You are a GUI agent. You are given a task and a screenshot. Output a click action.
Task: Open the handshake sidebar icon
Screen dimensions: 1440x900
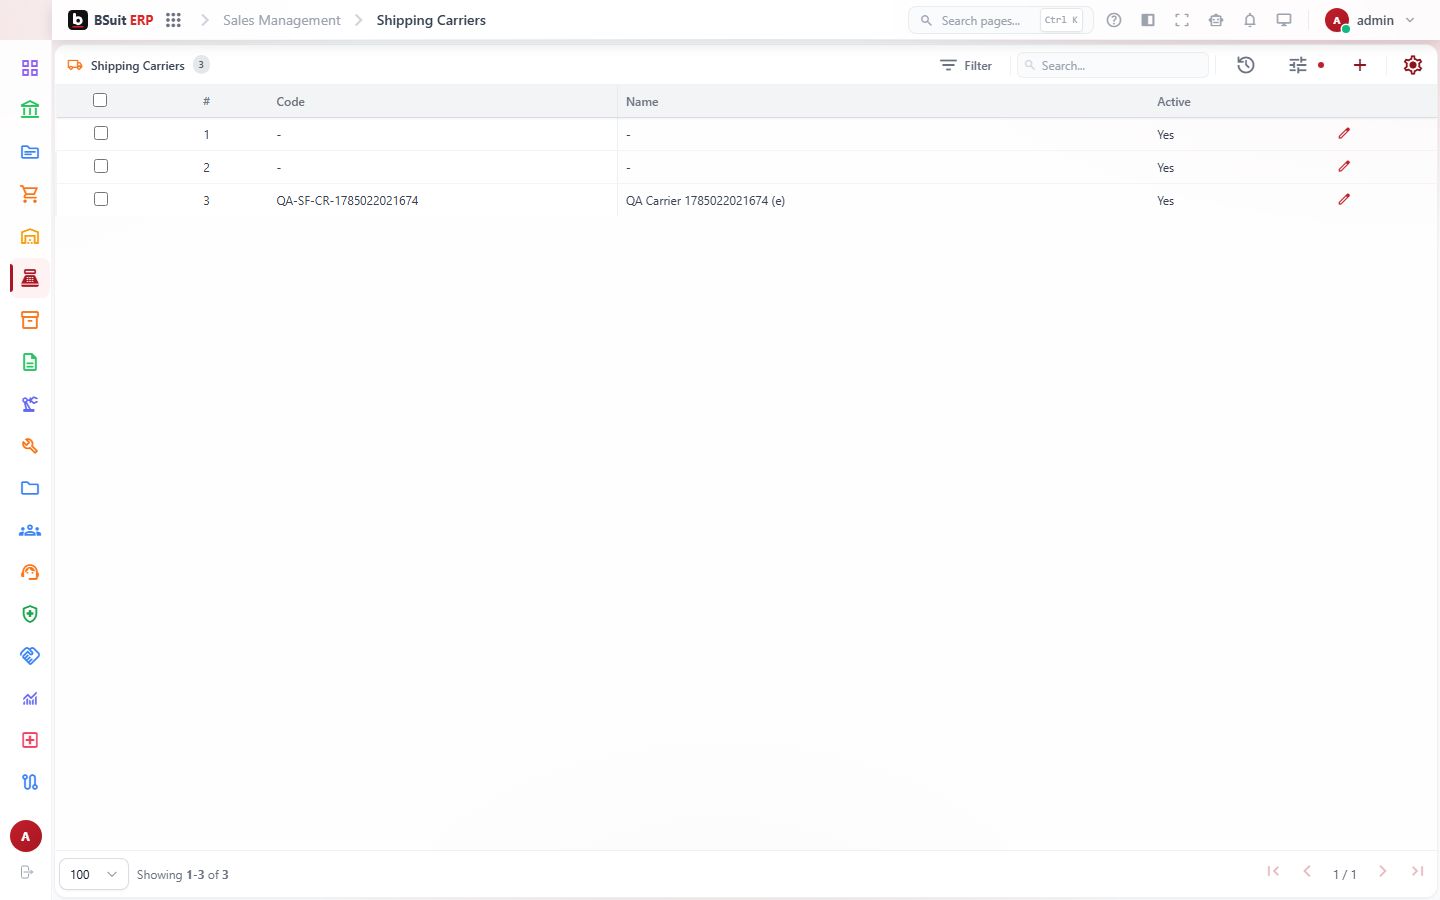pos(30,656)
